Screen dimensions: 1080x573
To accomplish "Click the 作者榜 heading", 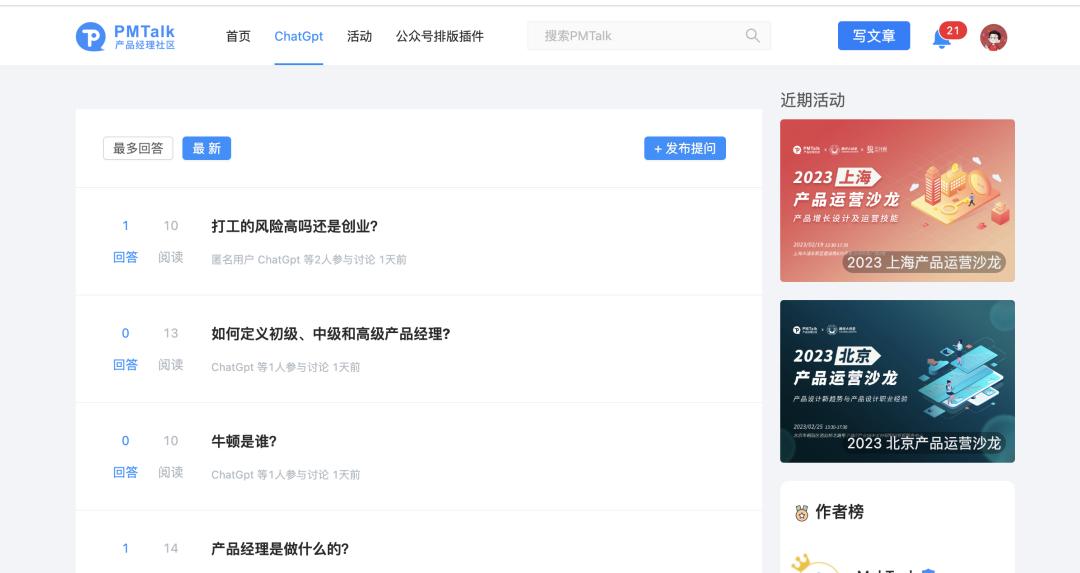I will click(x=840, y=512).
